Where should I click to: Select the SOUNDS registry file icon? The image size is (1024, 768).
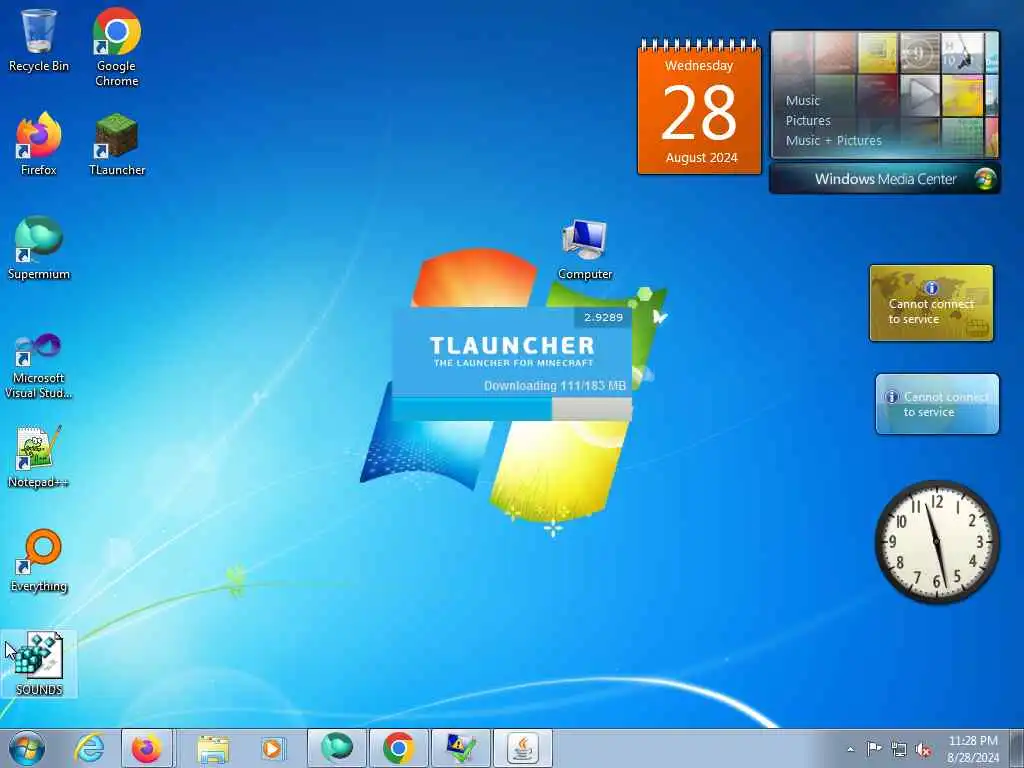tap(39, 664)
